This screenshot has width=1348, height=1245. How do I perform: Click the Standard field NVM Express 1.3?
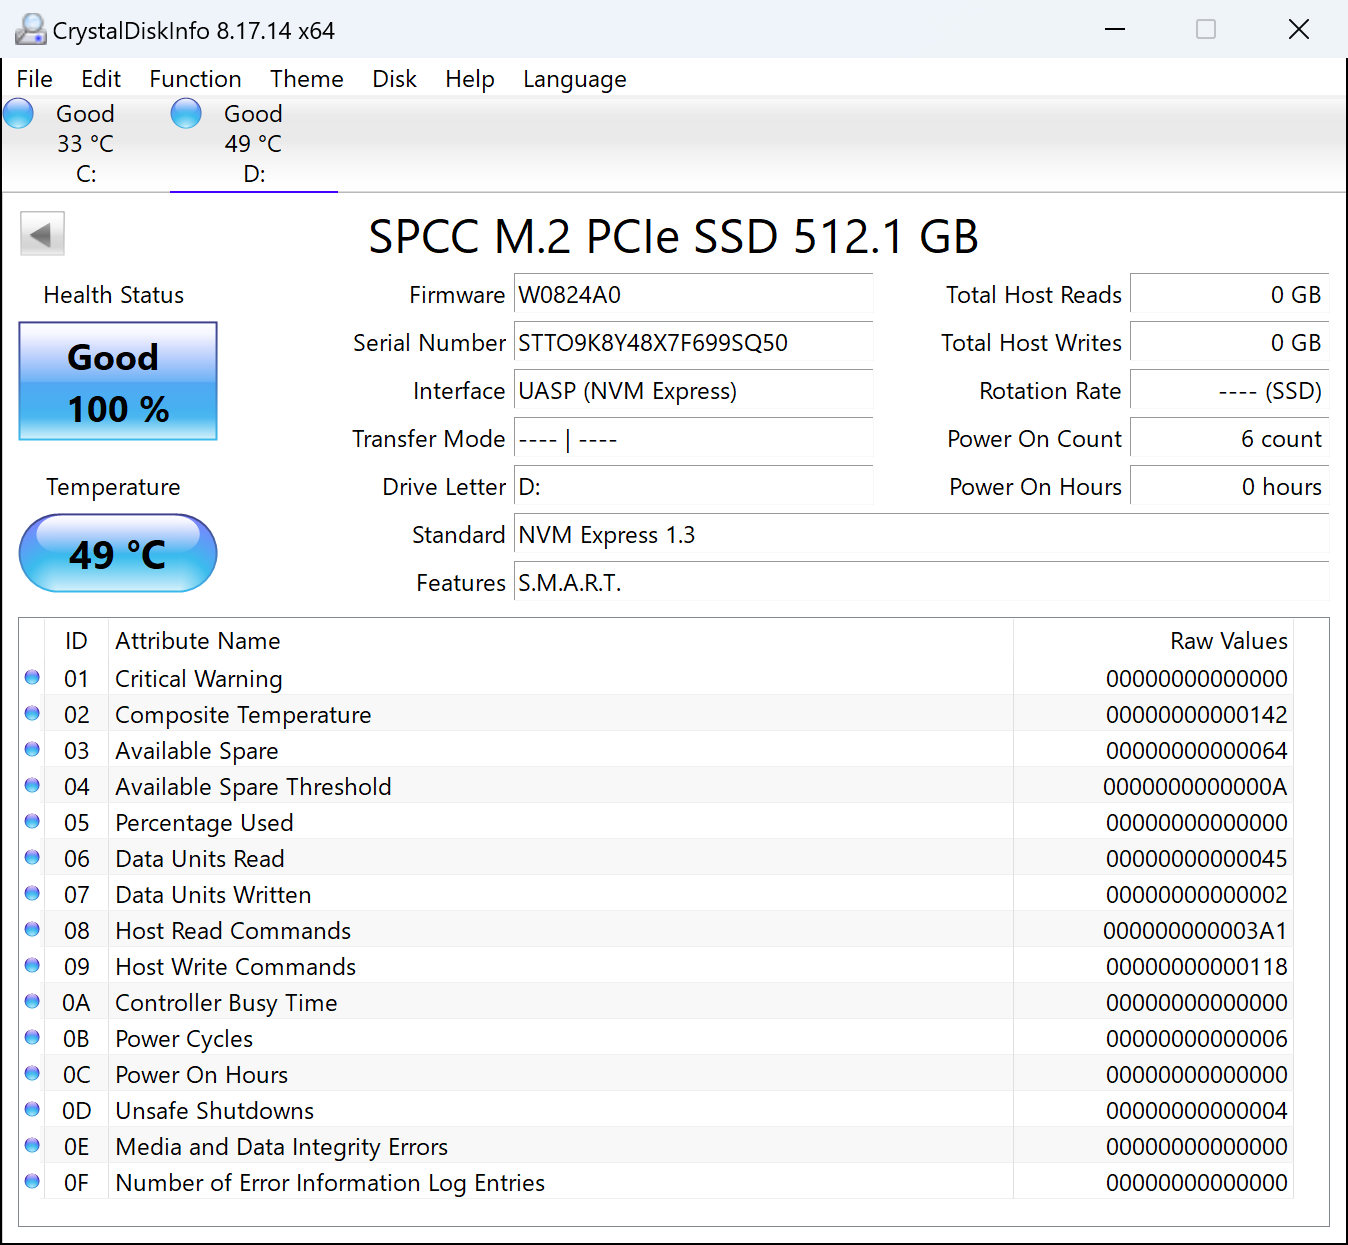click(922, 535)
